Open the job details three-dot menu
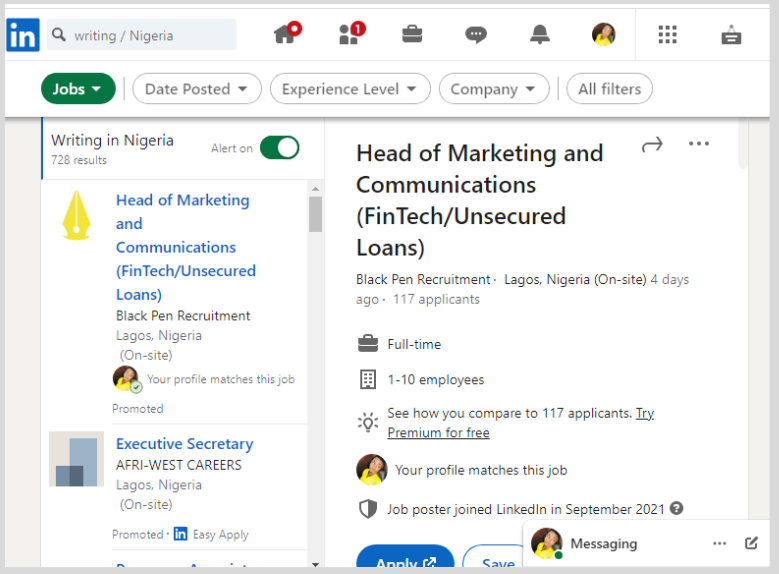779x574 pixels. click(699, 144)
